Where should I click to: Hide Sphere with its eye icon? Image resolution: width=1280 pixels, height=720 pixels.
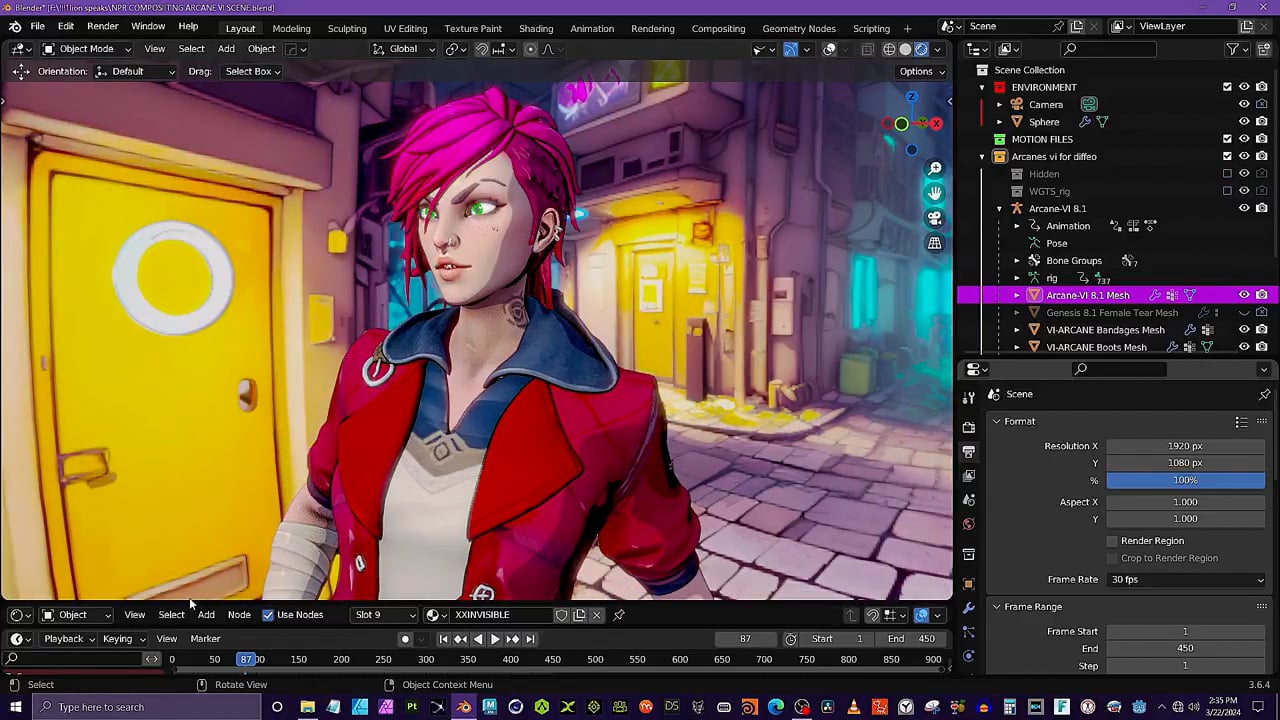pyautogui.click(x=1244, y=122)
